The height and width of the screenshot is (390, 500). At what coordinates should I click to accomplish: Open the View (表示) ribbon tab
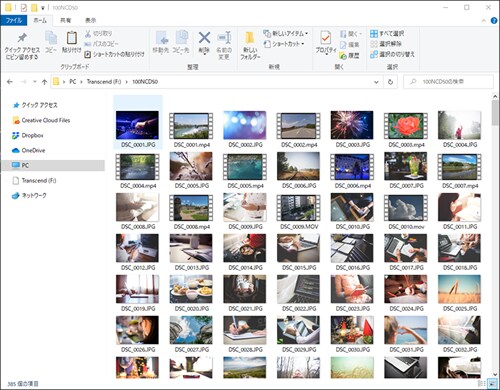(x=90, y=20)
